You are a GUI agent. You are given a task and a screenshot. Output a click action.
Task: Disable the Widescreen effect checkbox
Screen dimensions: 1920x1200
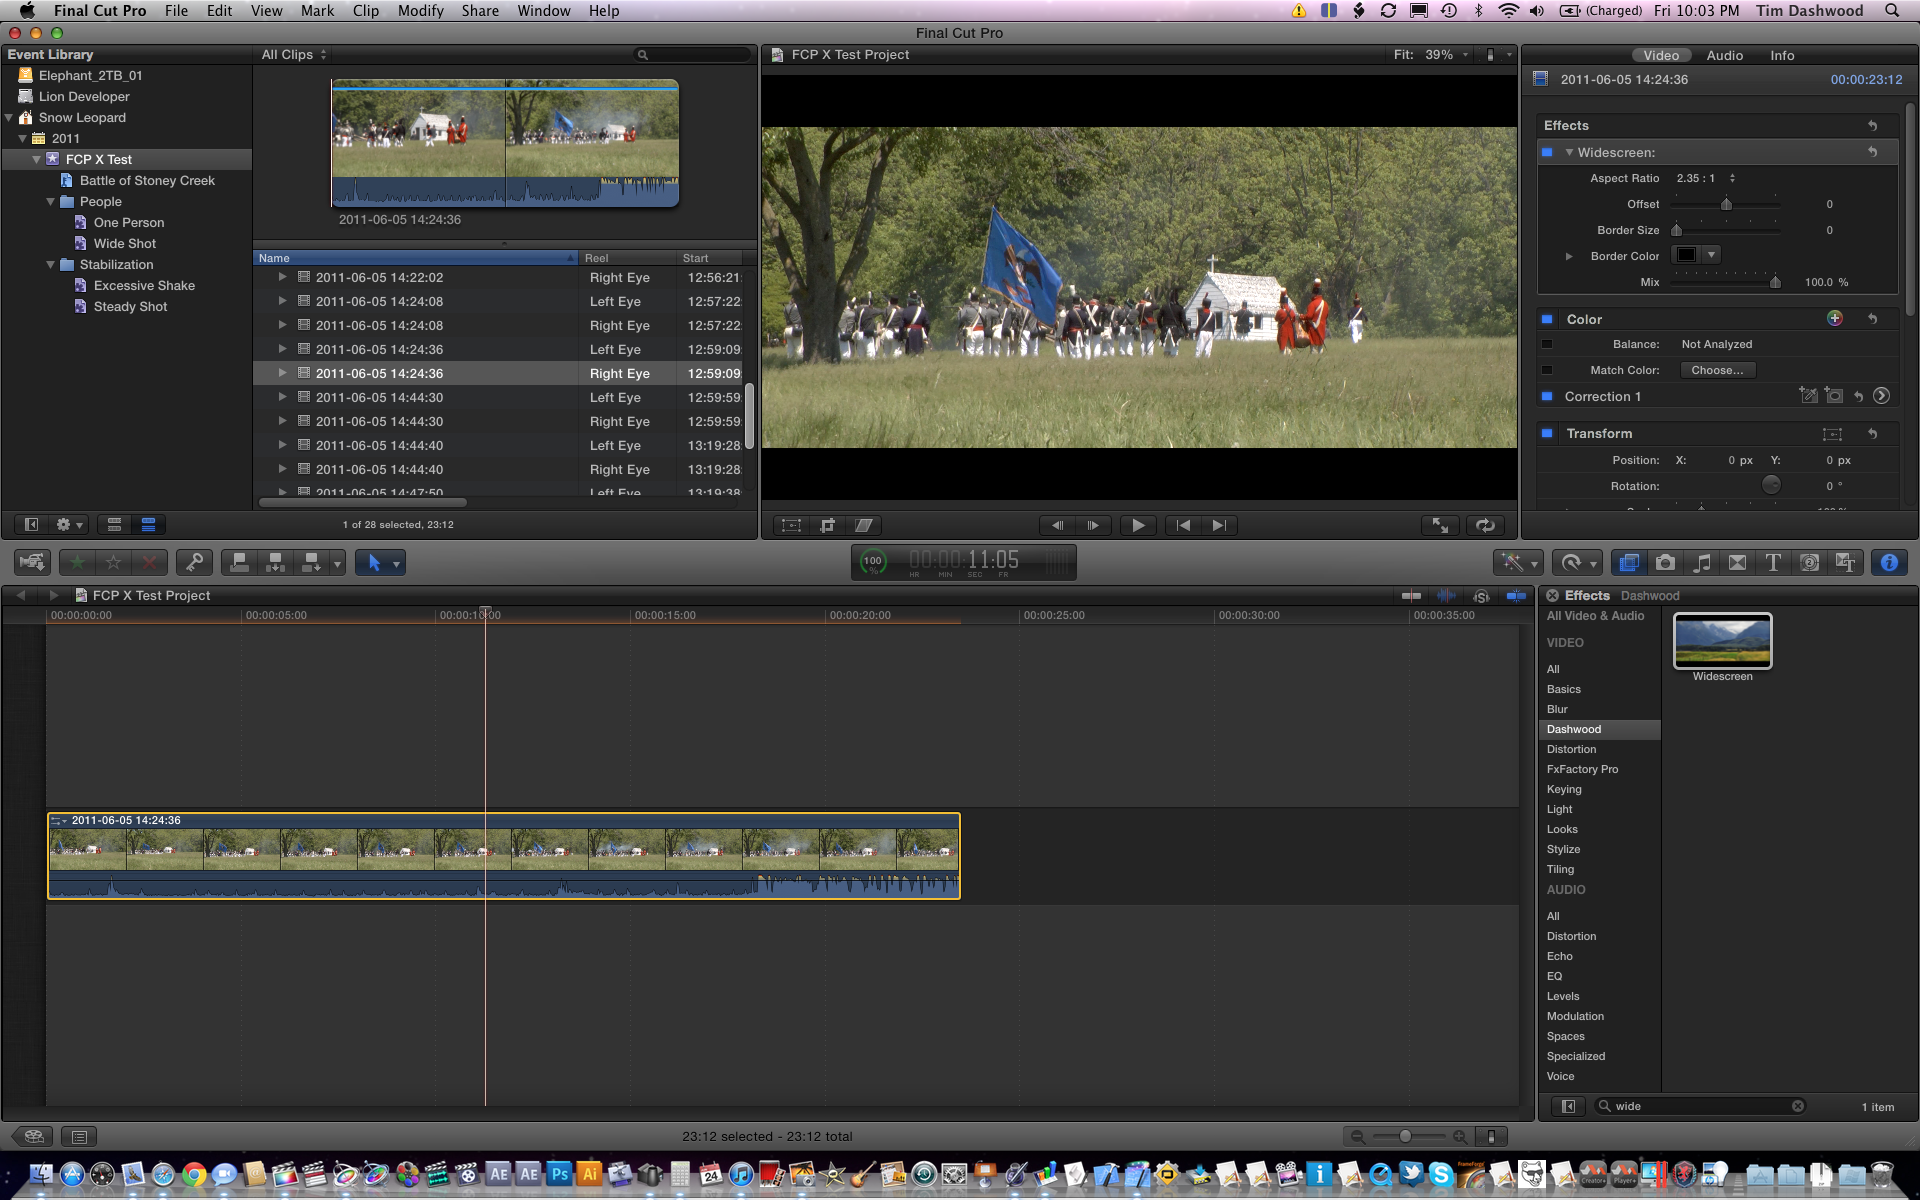[x=1547, y=152]
